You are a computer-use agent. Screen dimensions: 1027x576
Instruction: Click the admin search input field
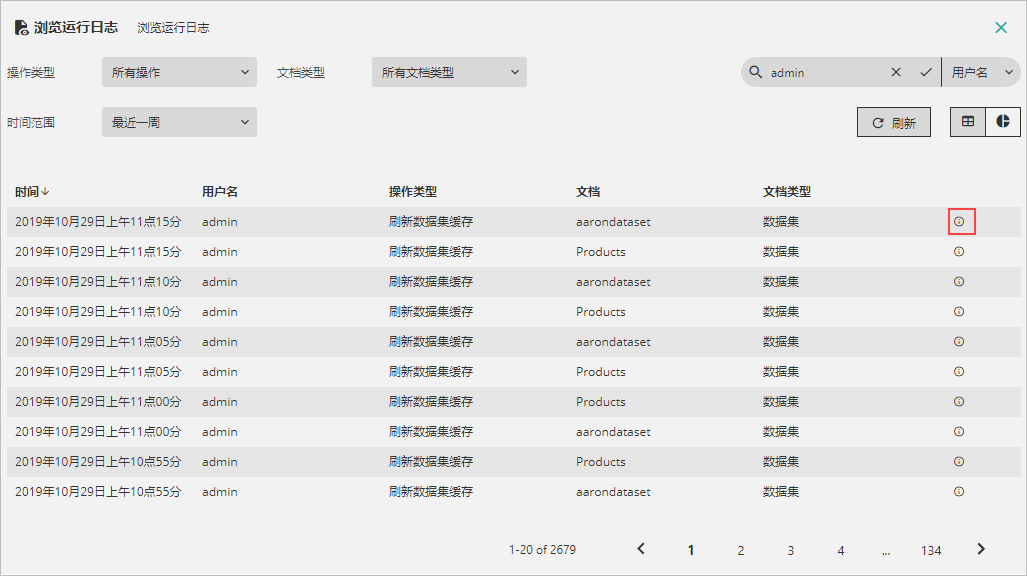[x=823, y=72]
